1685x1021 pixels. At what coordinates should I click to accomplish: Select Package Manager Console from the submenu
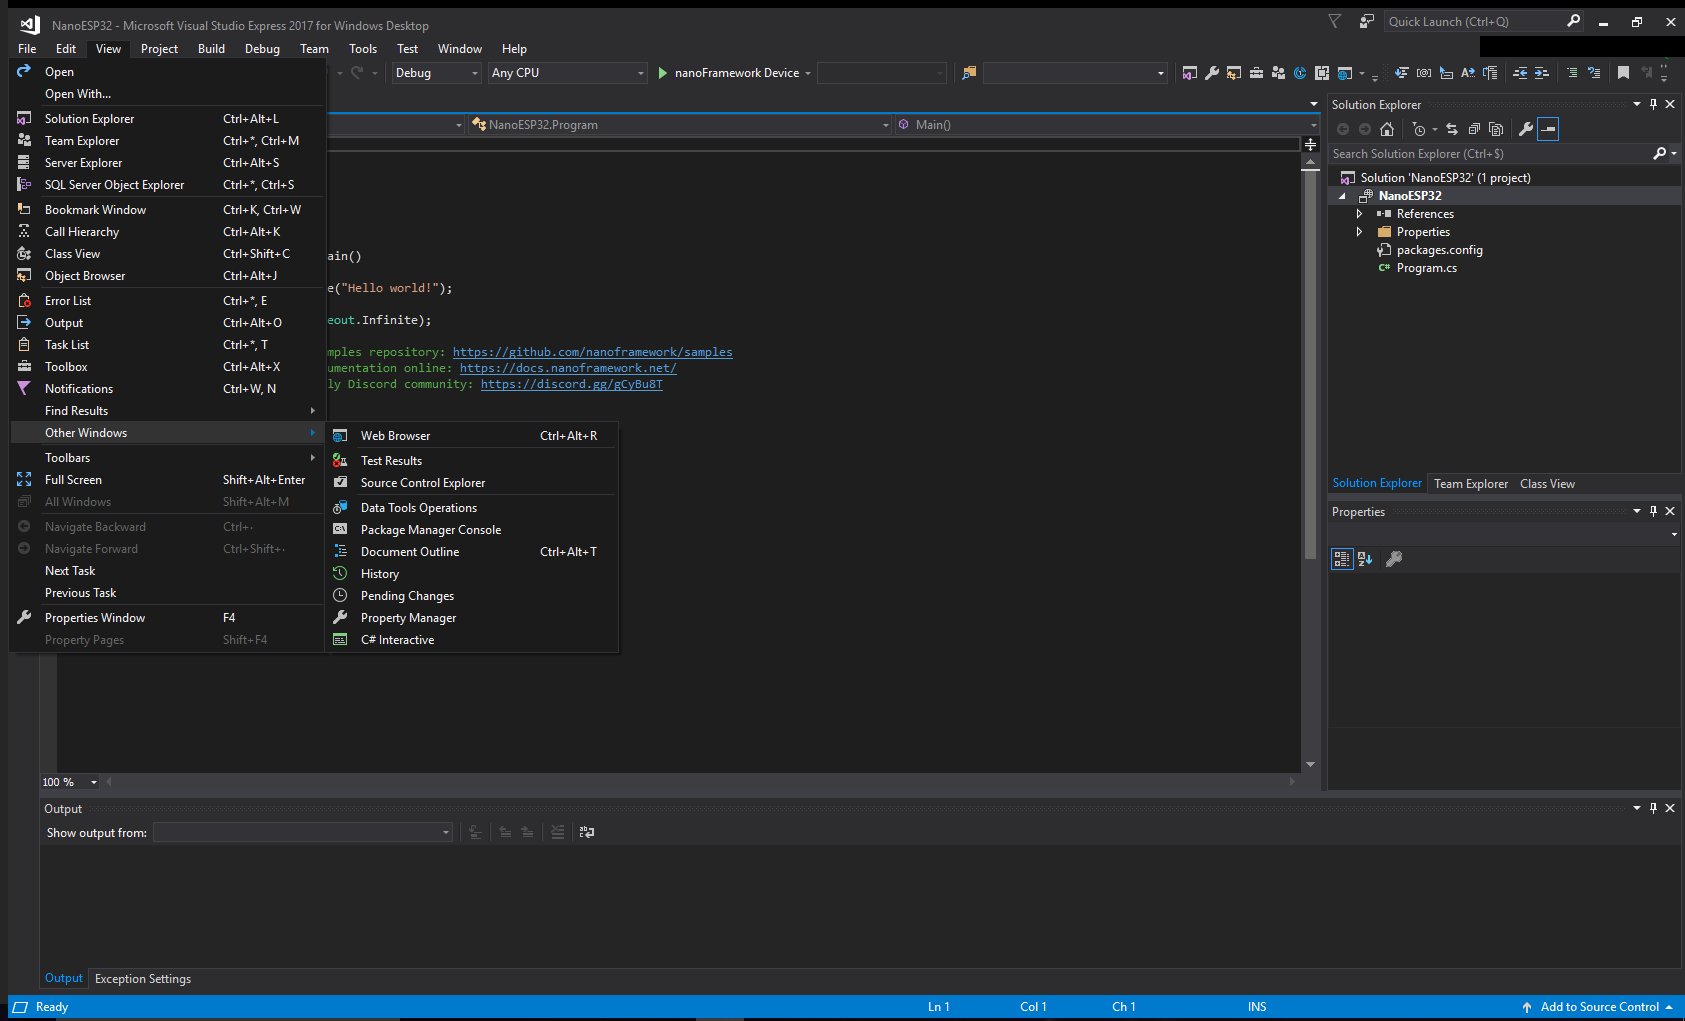click(x=430, y=529)
